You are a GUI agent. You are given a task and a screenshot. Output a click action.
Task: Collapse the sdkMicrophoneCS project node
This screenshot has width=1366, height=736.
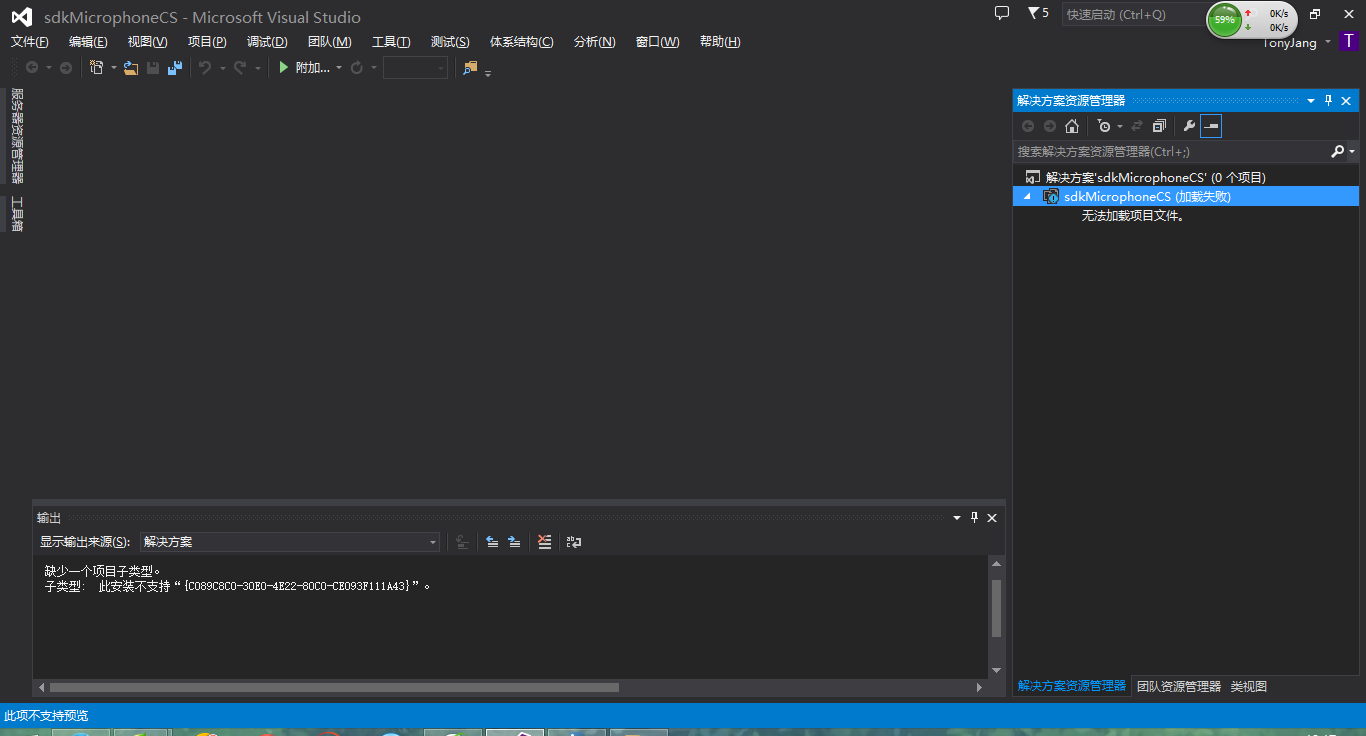[1027, 197]
